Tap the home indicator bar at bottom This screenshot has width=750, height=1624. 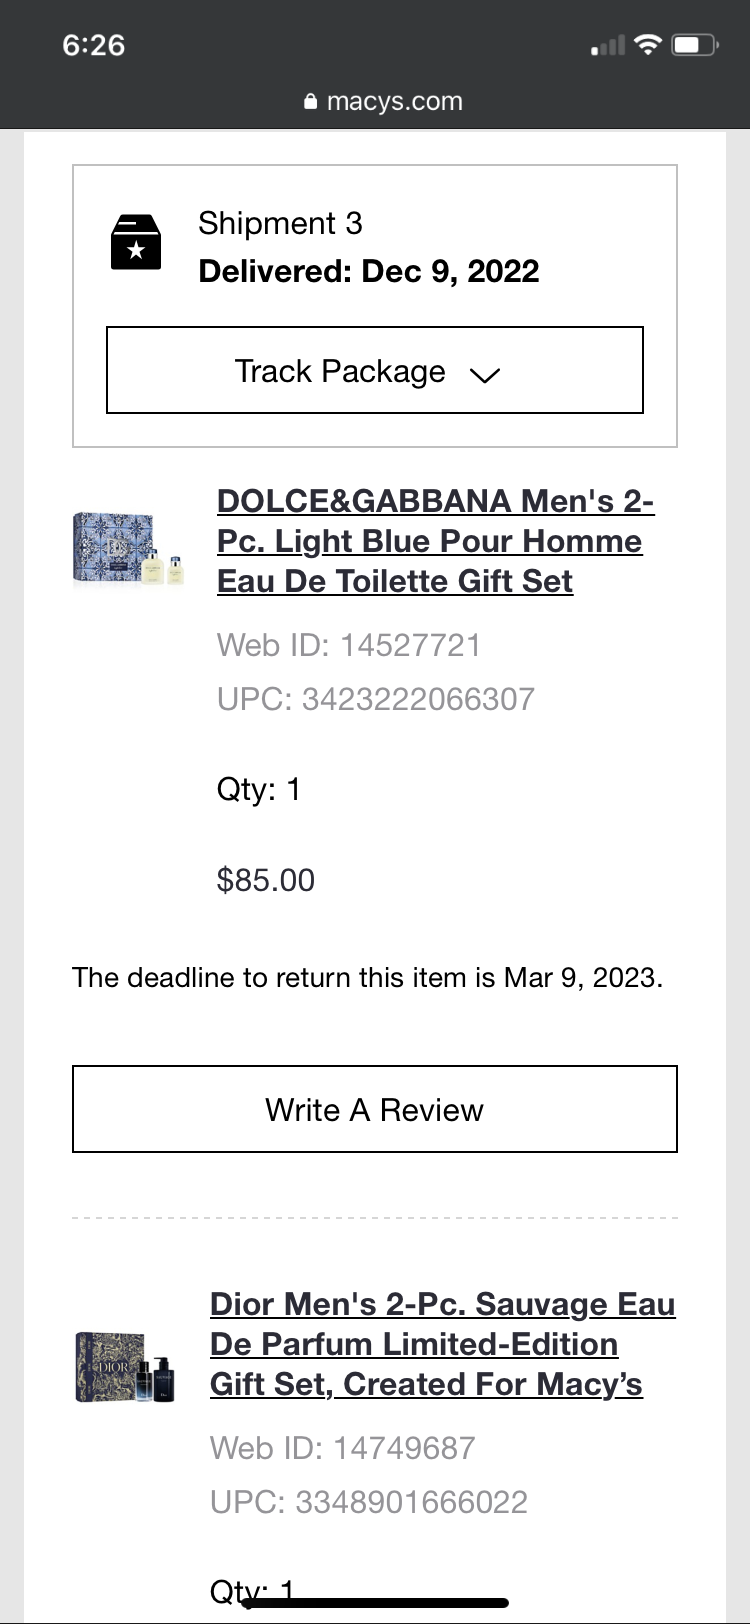pyautogui.click(x=375, y=1602)
